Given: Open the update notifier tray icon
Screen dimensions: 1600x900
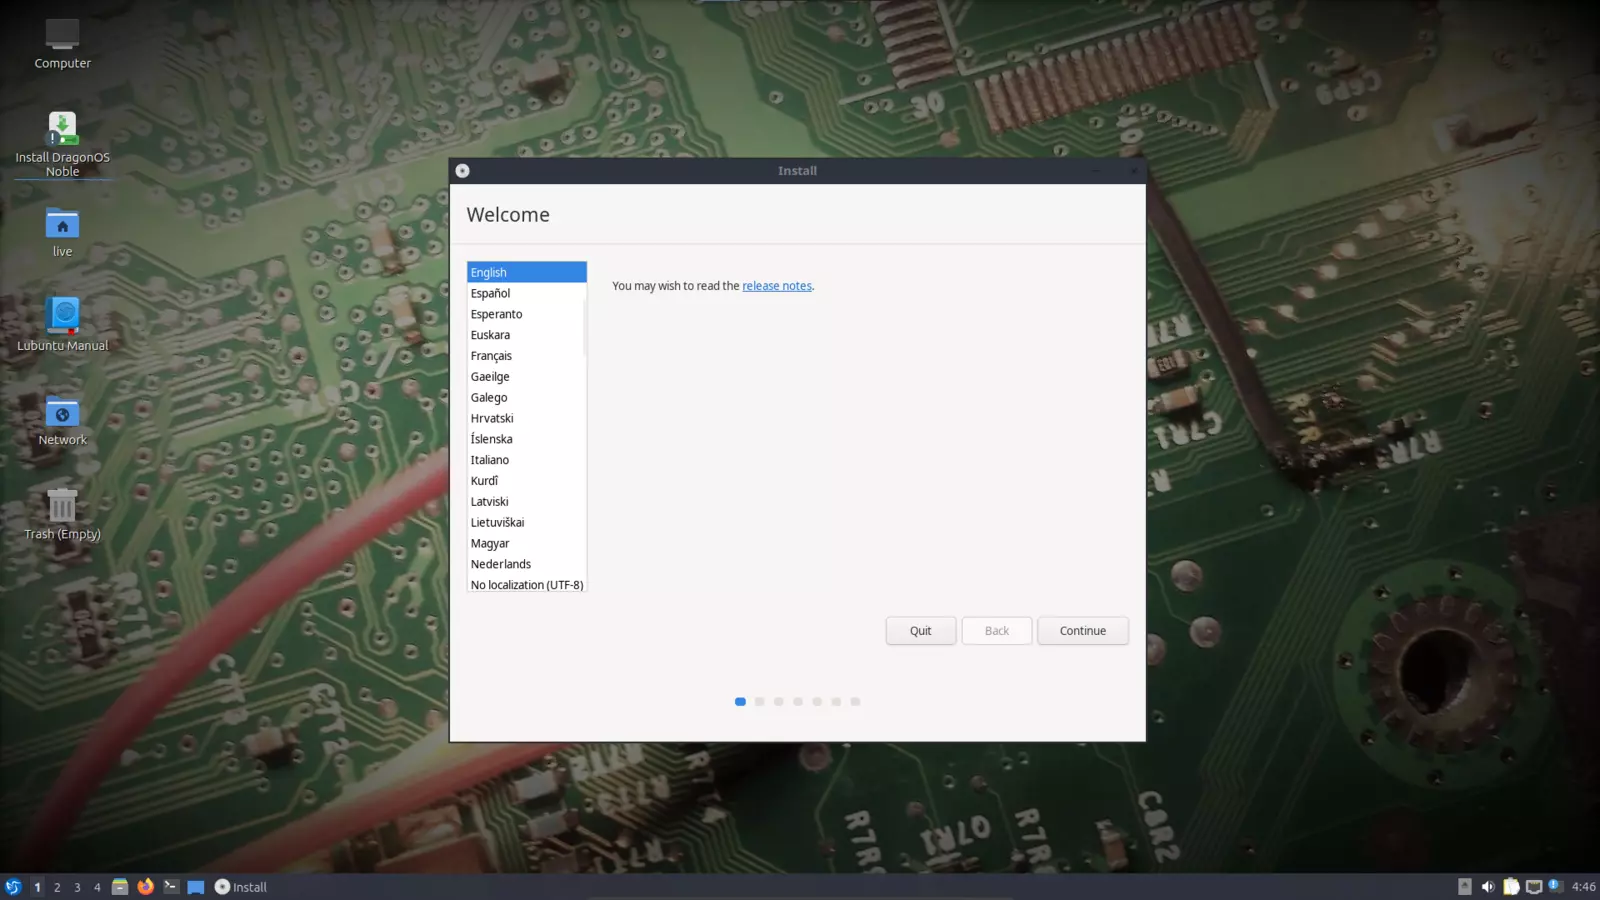Looking at the screenshot, I should pyautogui.click(x=1556, y=886).
